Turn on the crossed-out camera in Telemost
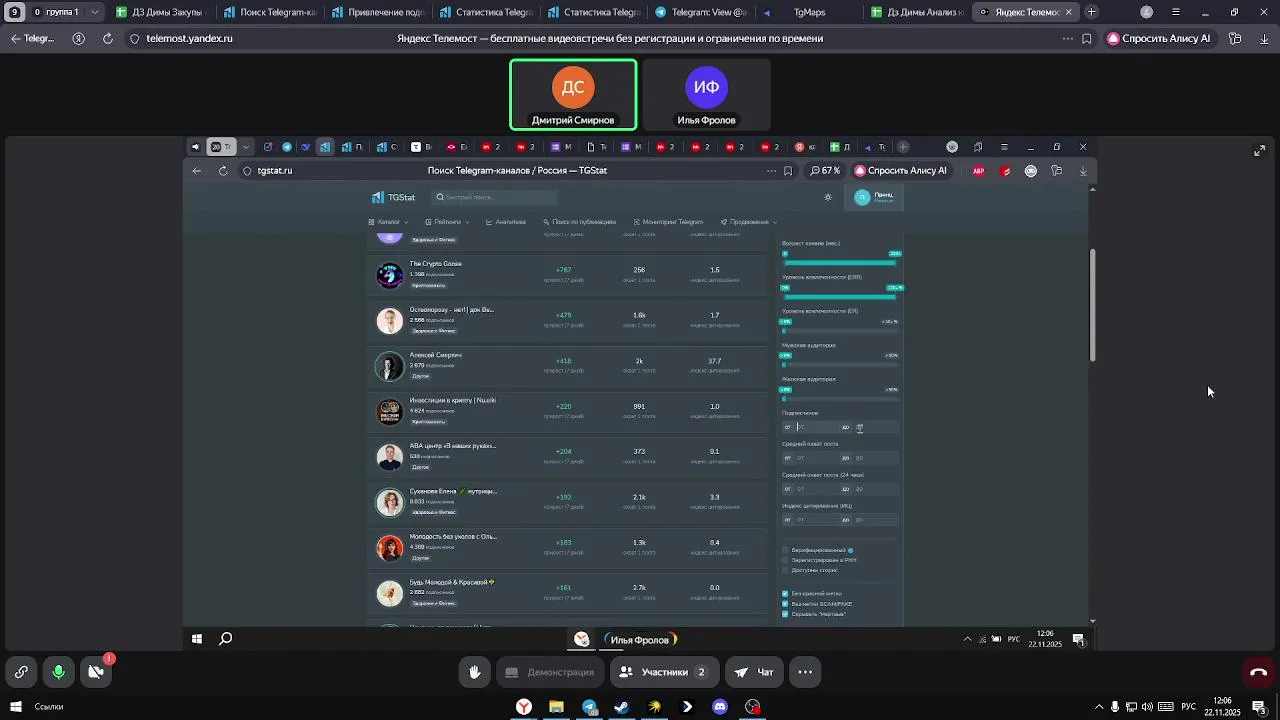 tap(96, 672)
